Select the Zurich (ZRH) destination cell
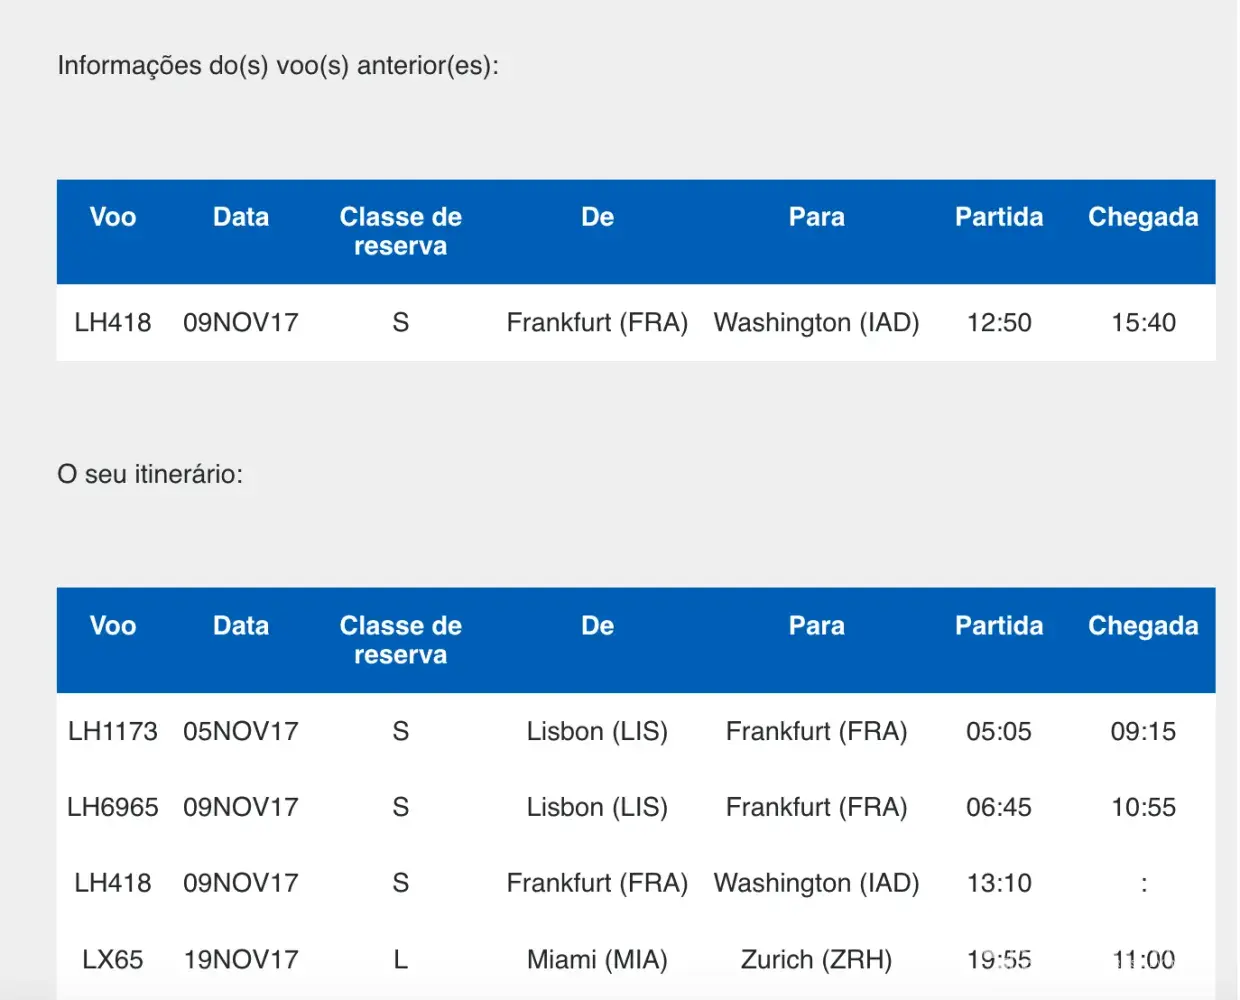 click(816, 960)
